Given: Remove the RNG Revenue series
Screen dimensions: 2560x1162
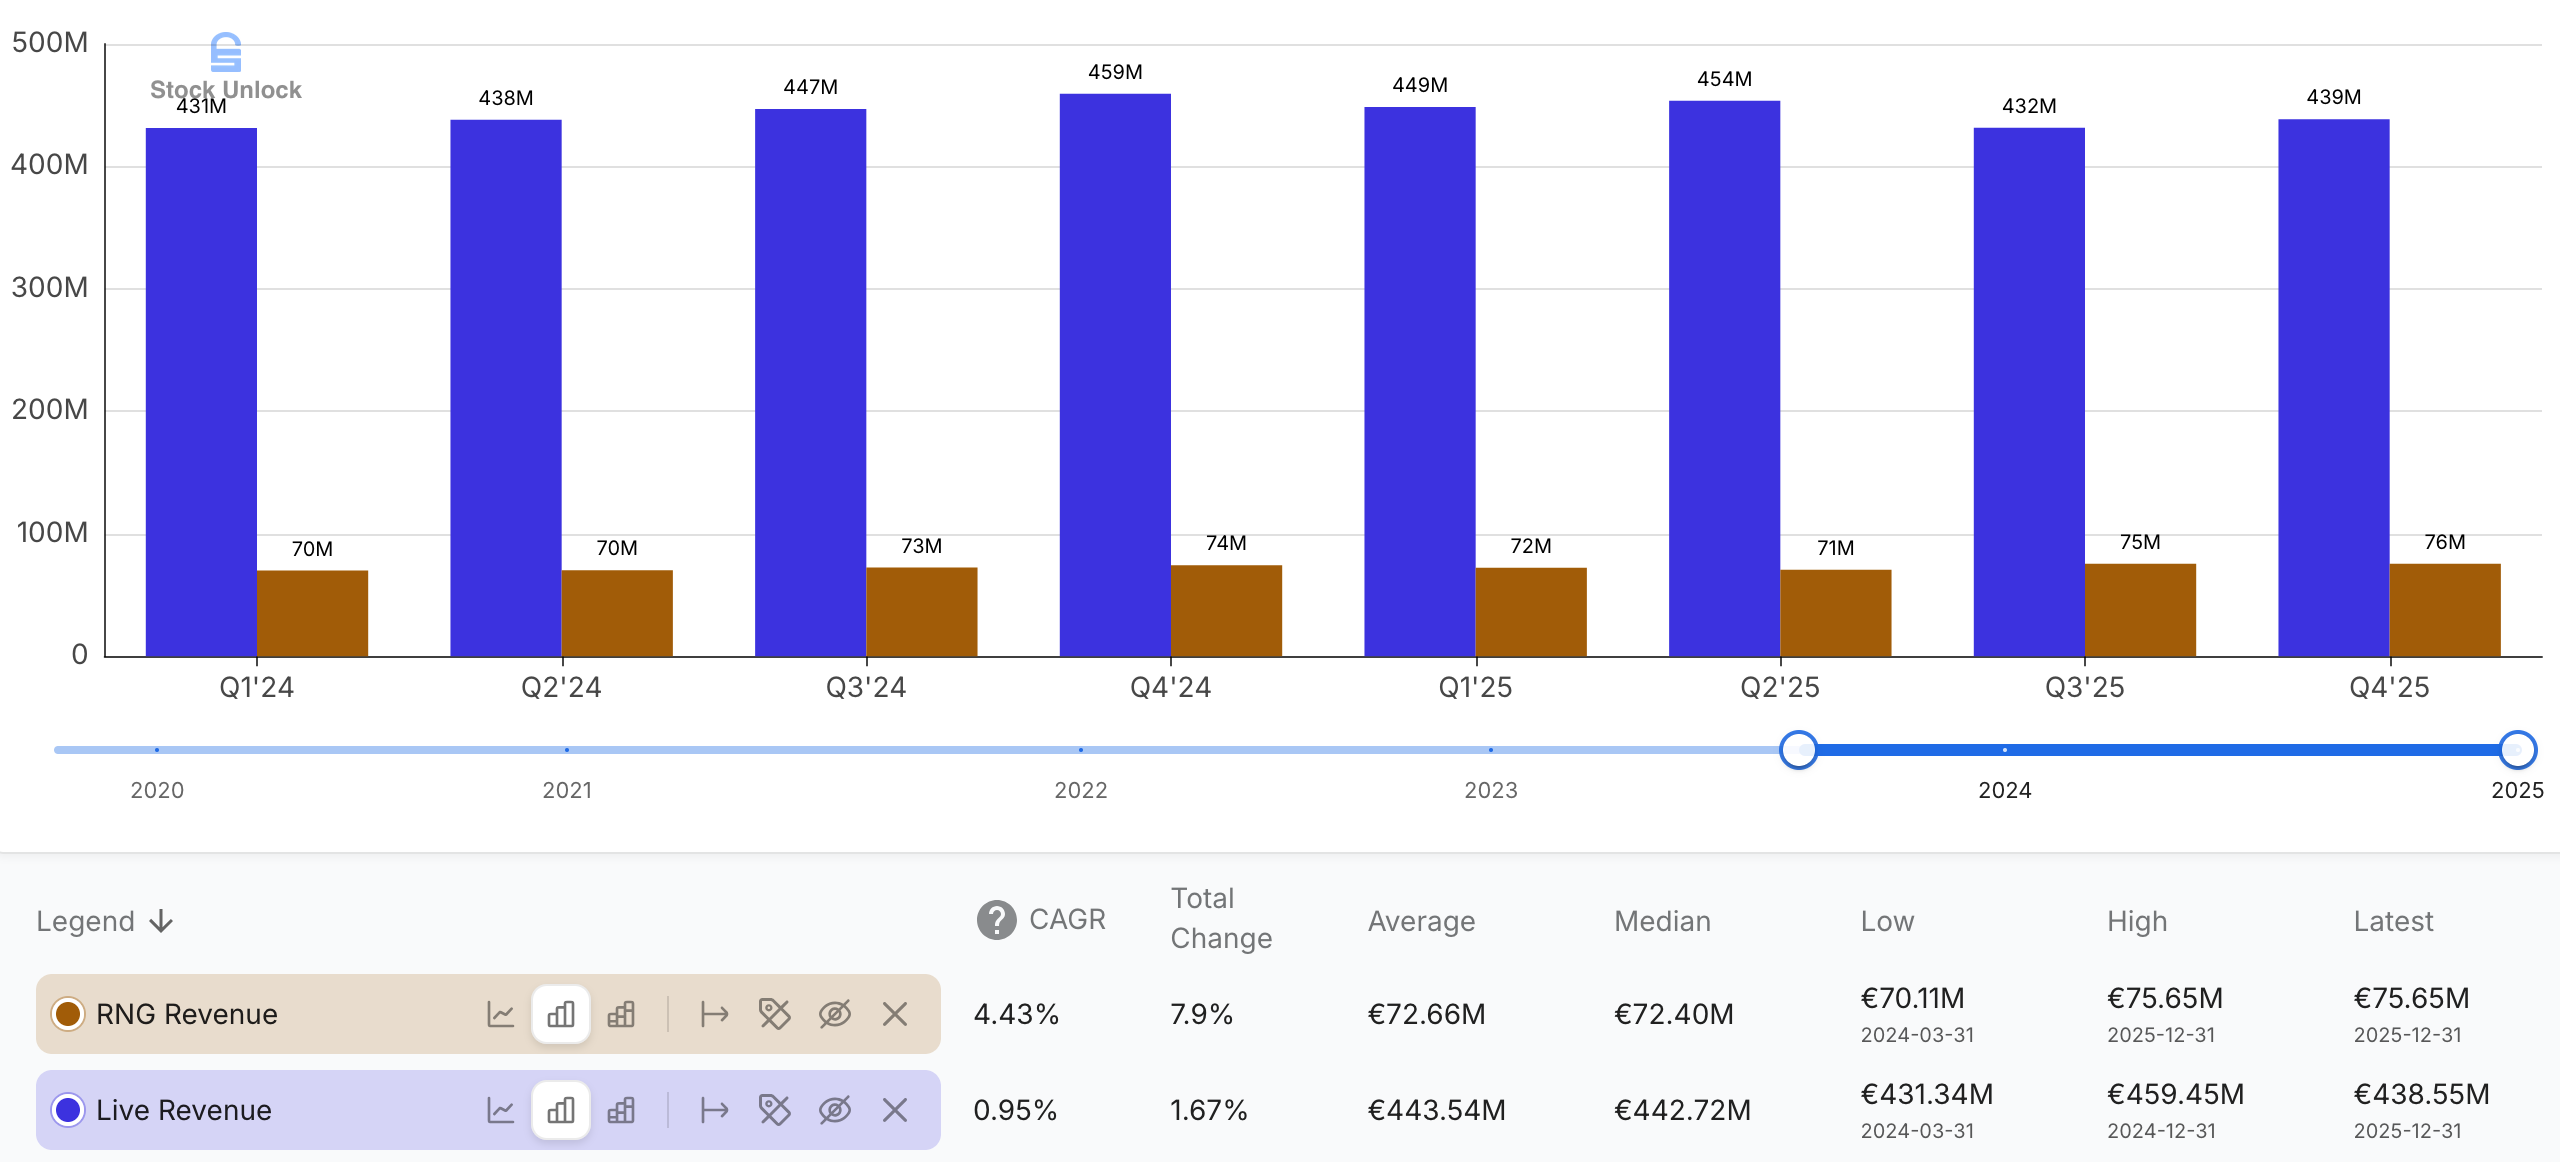Looking at the screenshot, I should pyautogui.click(x=895, y=1014).
